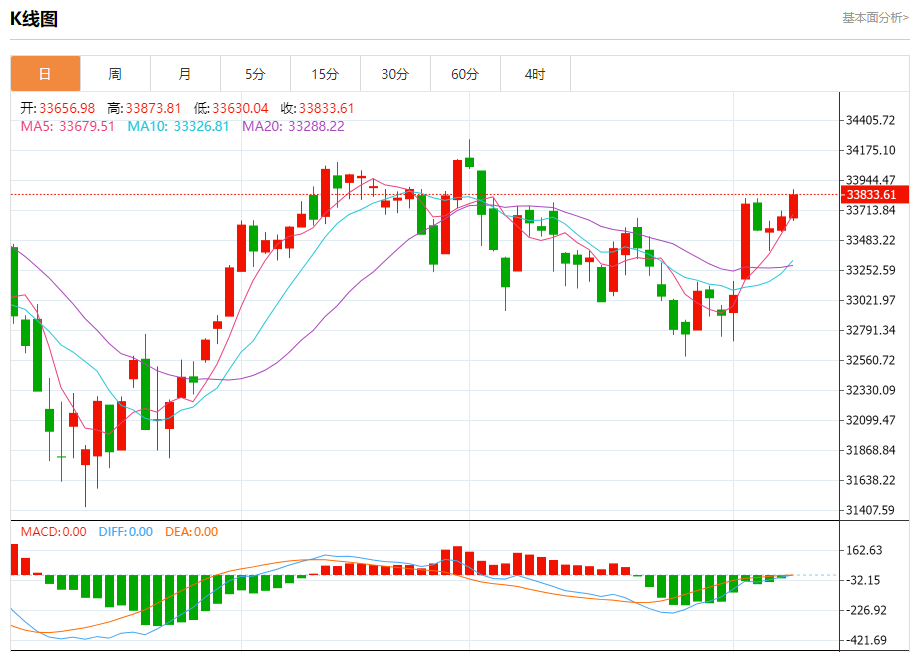Click the 34405.72 price axis label
The height and width of the screenshot is (652, 923).
click(871, 121)
